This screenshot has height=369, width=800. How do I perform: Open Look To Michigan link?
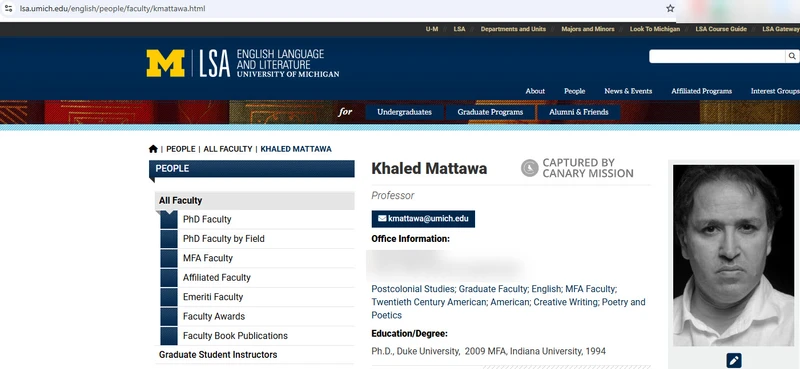655,29
